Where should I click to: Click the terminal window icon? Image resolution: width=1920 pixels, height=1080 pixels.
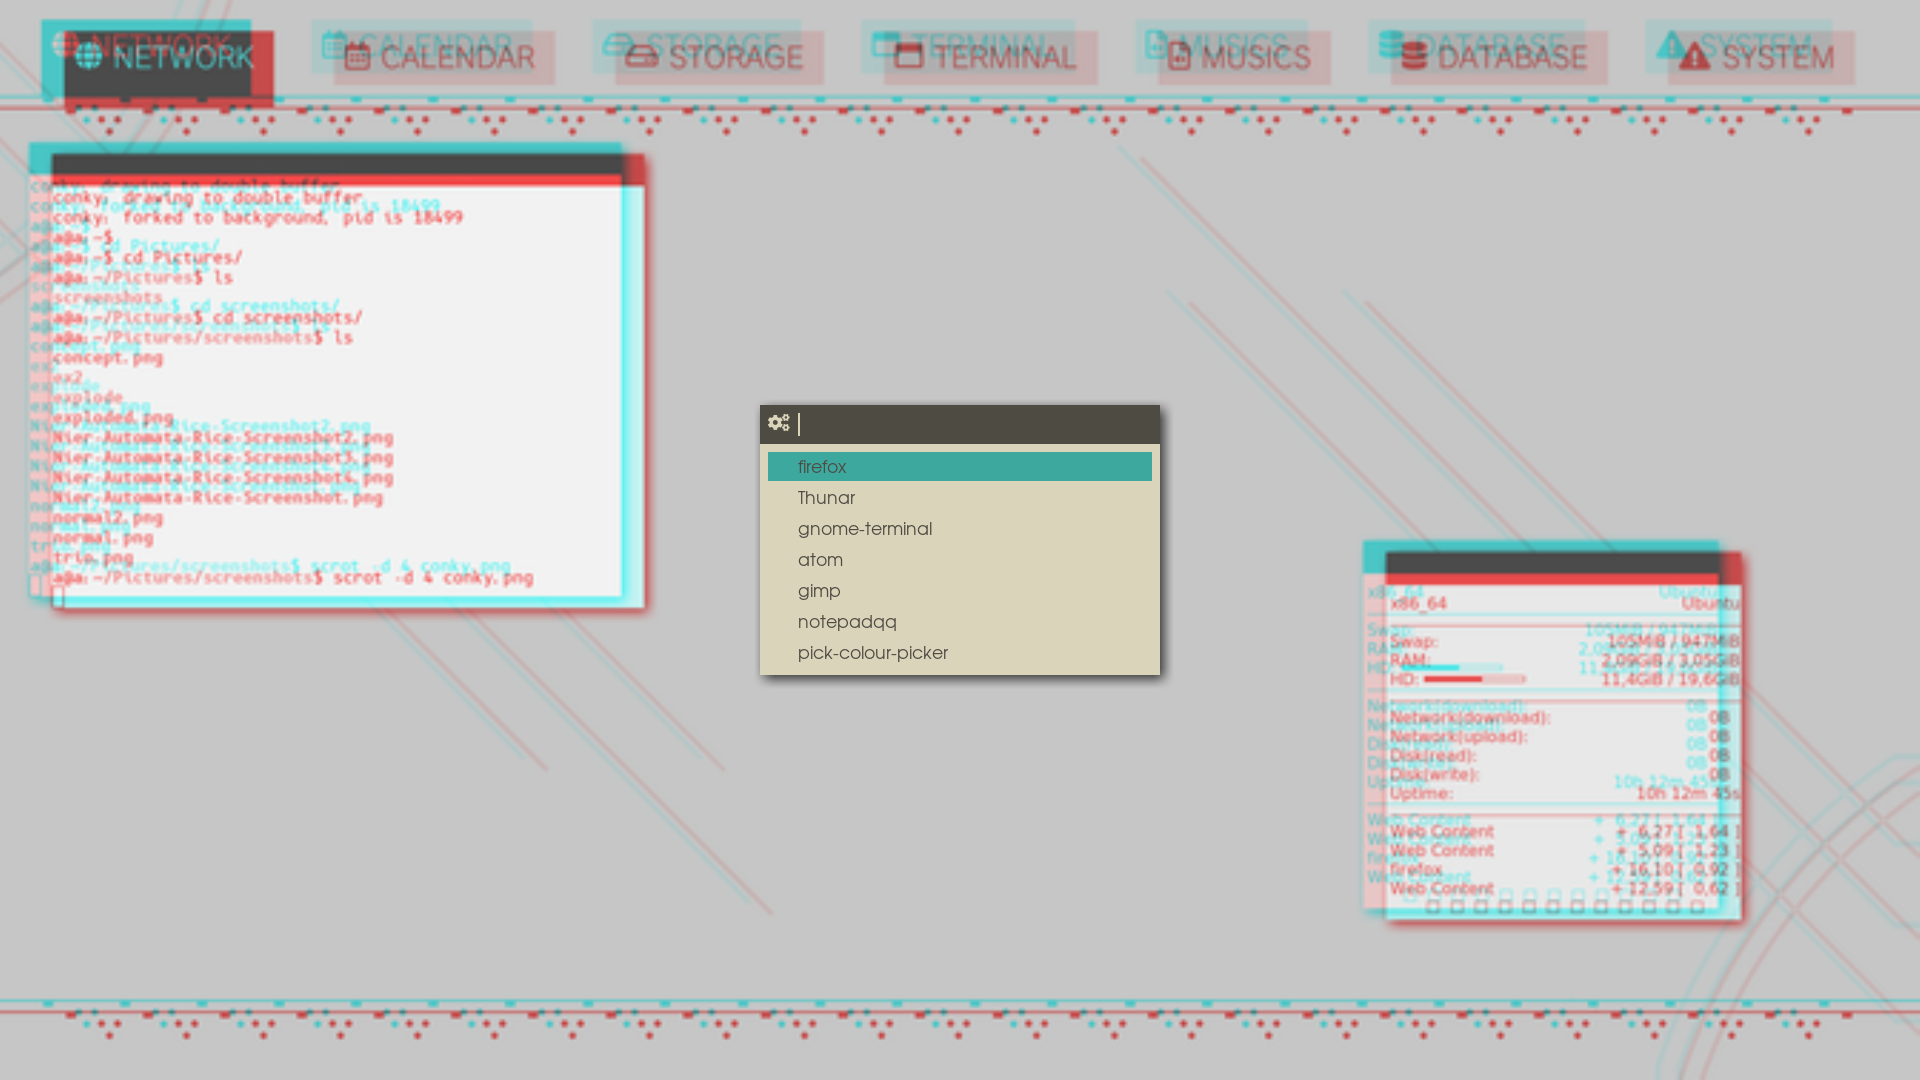coord(908,56)
